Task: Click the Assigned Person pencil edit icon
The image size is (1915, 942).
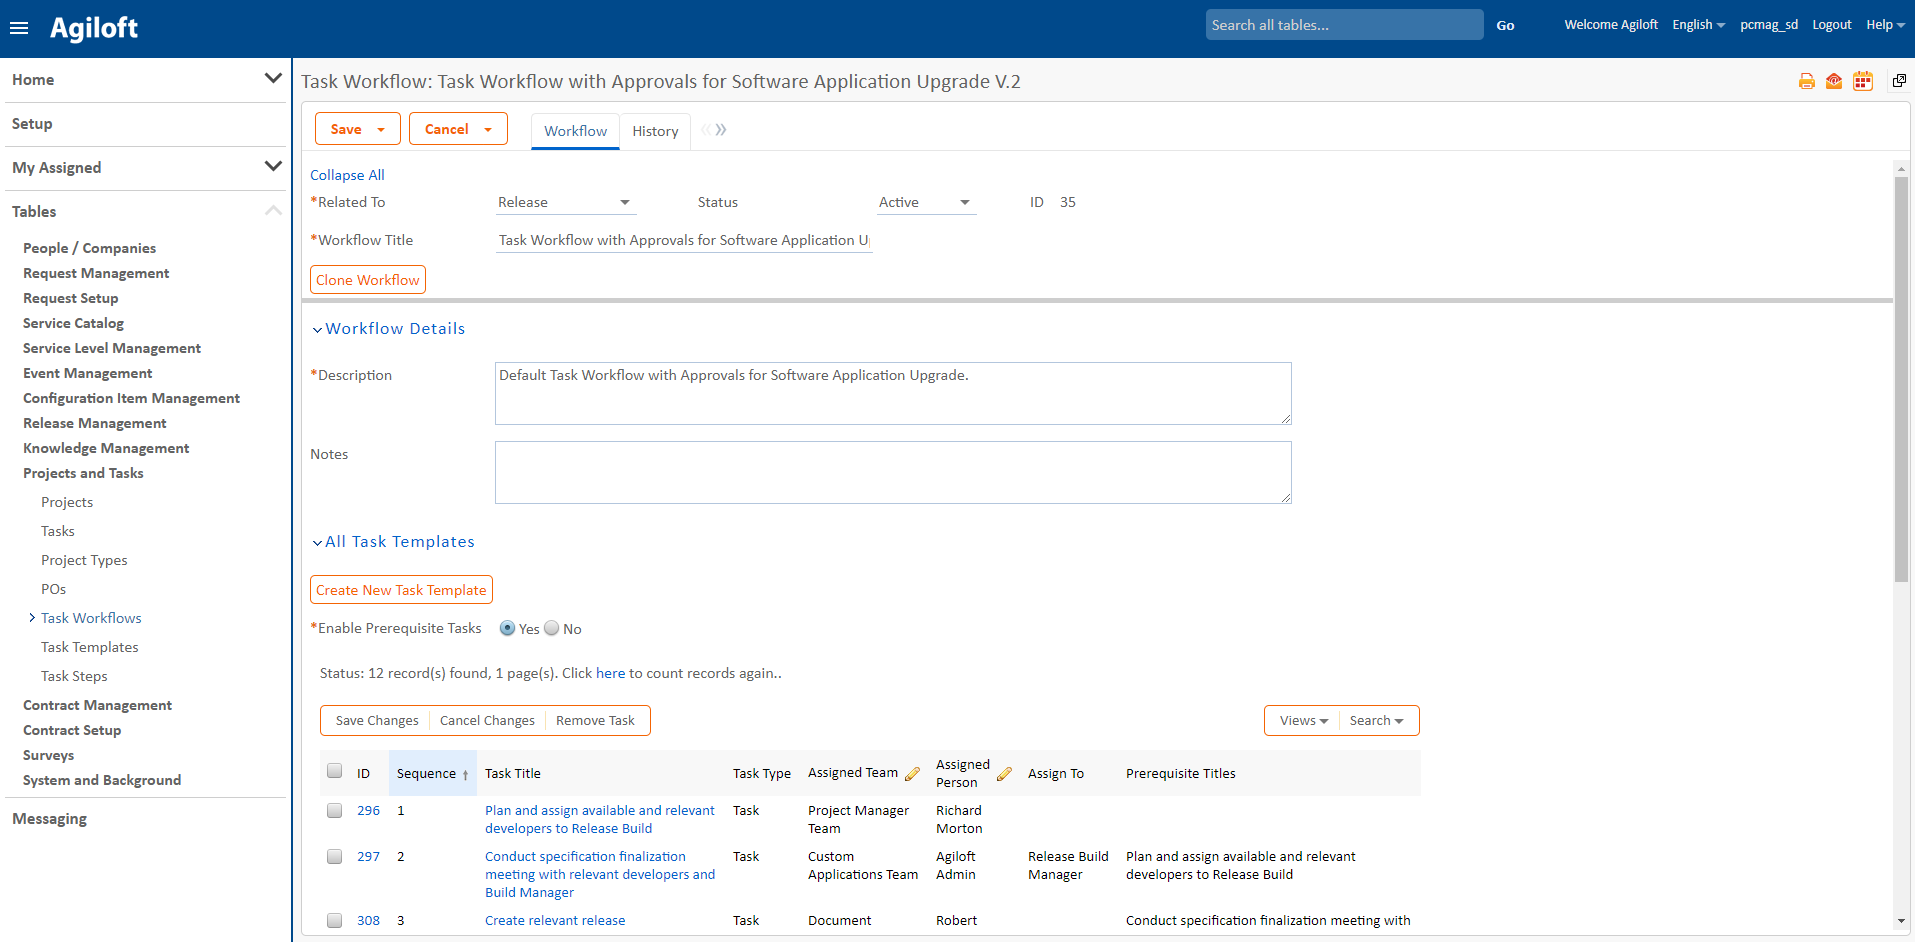Action: [x=1005, y=774]
